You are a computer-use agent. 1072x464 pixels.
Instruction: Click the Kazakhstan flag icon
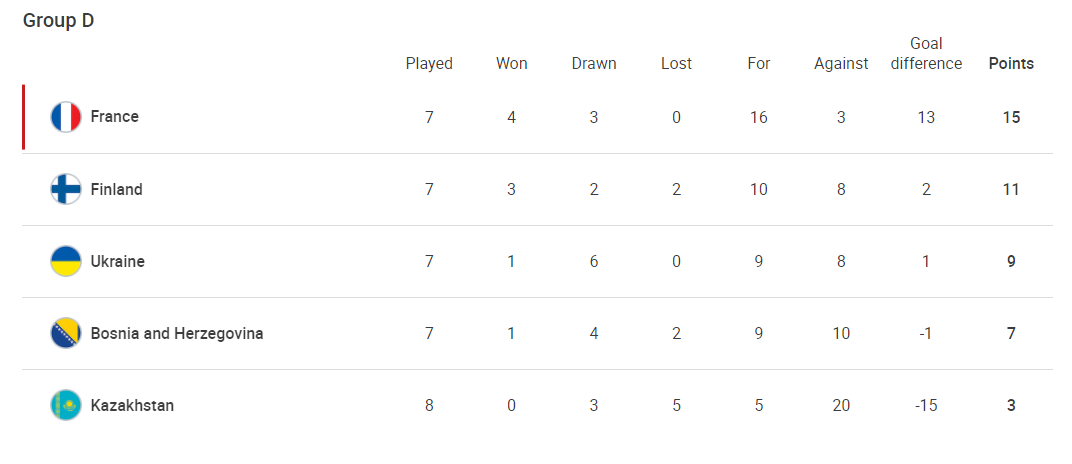66,405
